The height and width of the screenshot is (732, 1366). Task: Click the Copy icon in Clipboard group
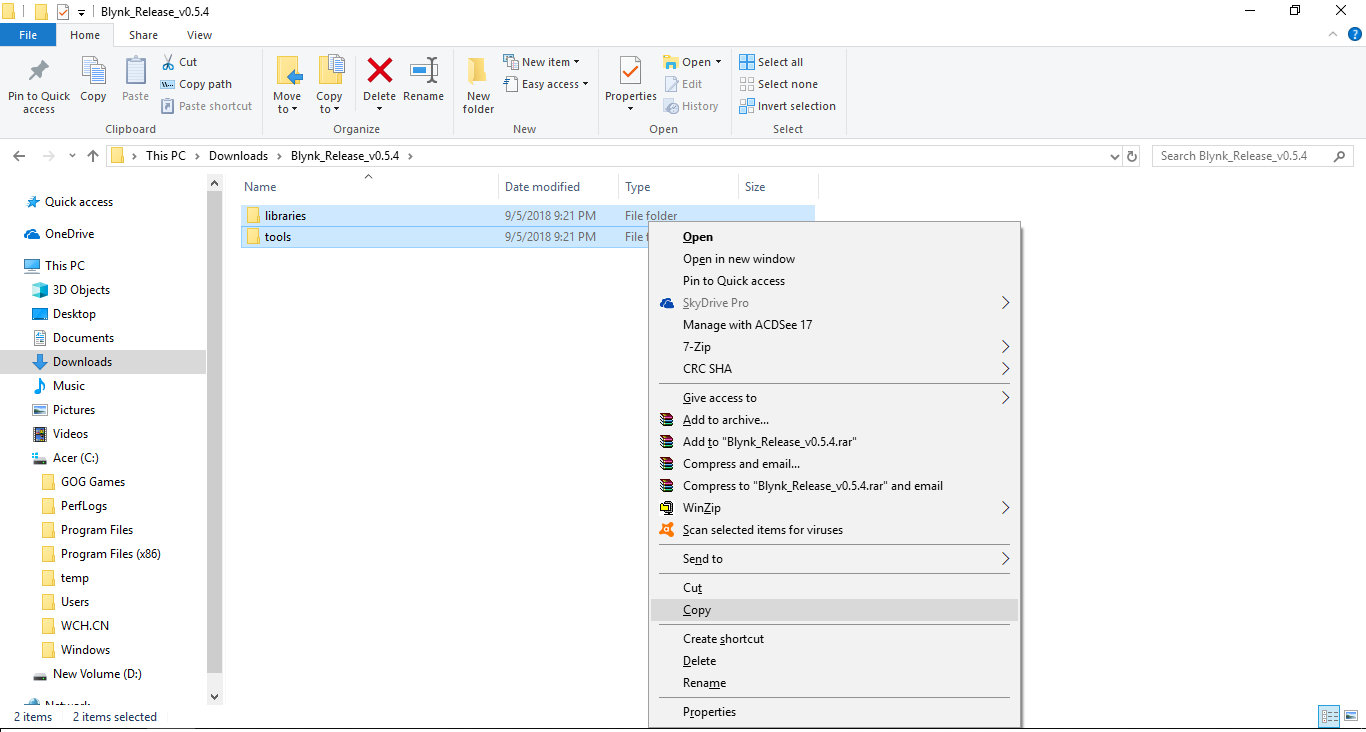pyautogui.click(x=93, y=80)
